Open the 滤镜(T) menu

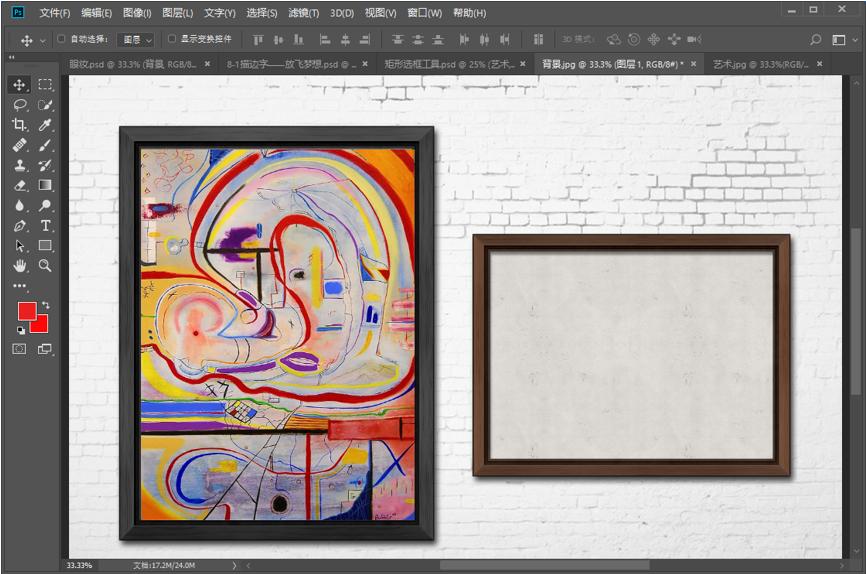tap(302, 13)
